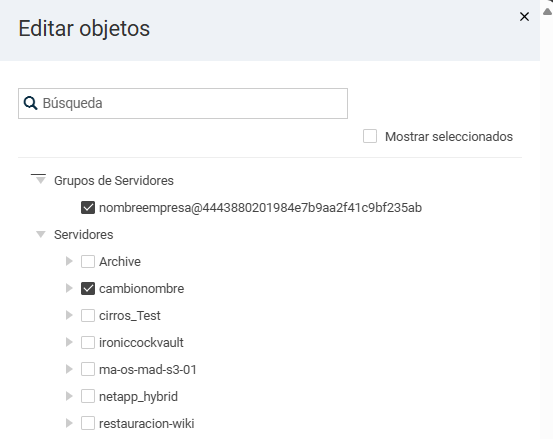
Task: Focus the Búsqueda search field
Action: tap(183, 103)
